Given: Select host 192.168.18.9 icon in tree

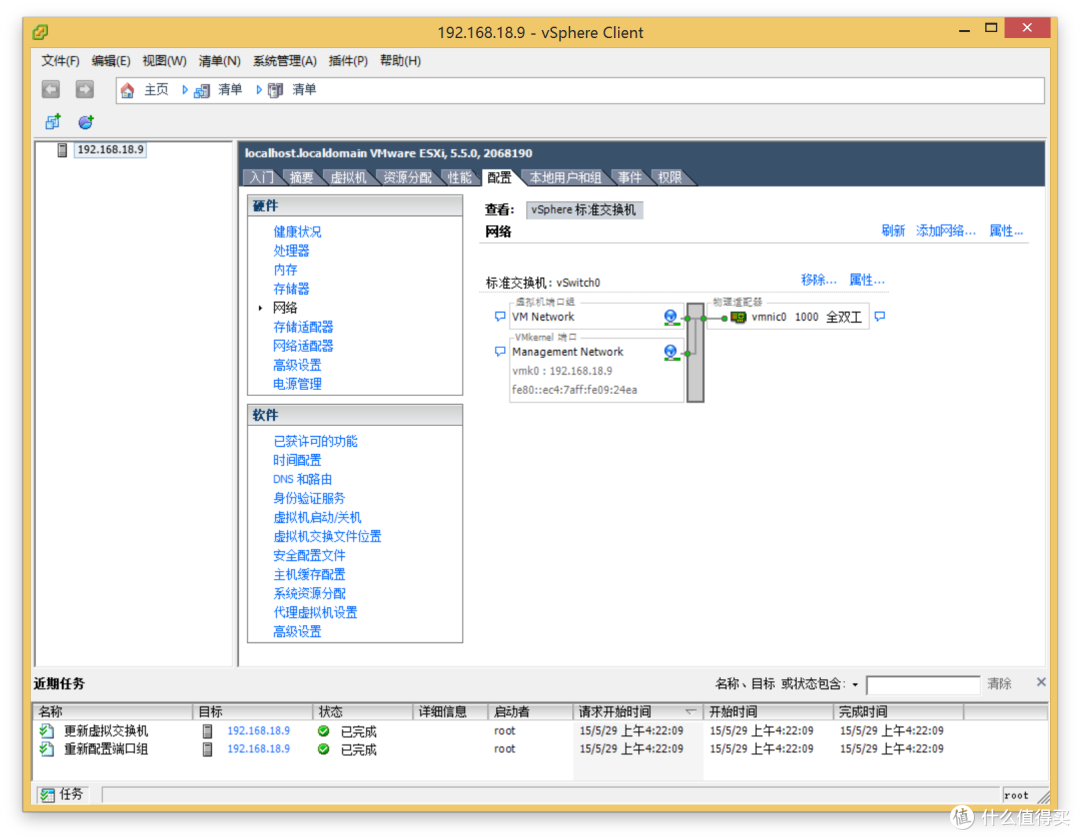Looking at the screenshot, I should 62,149.
